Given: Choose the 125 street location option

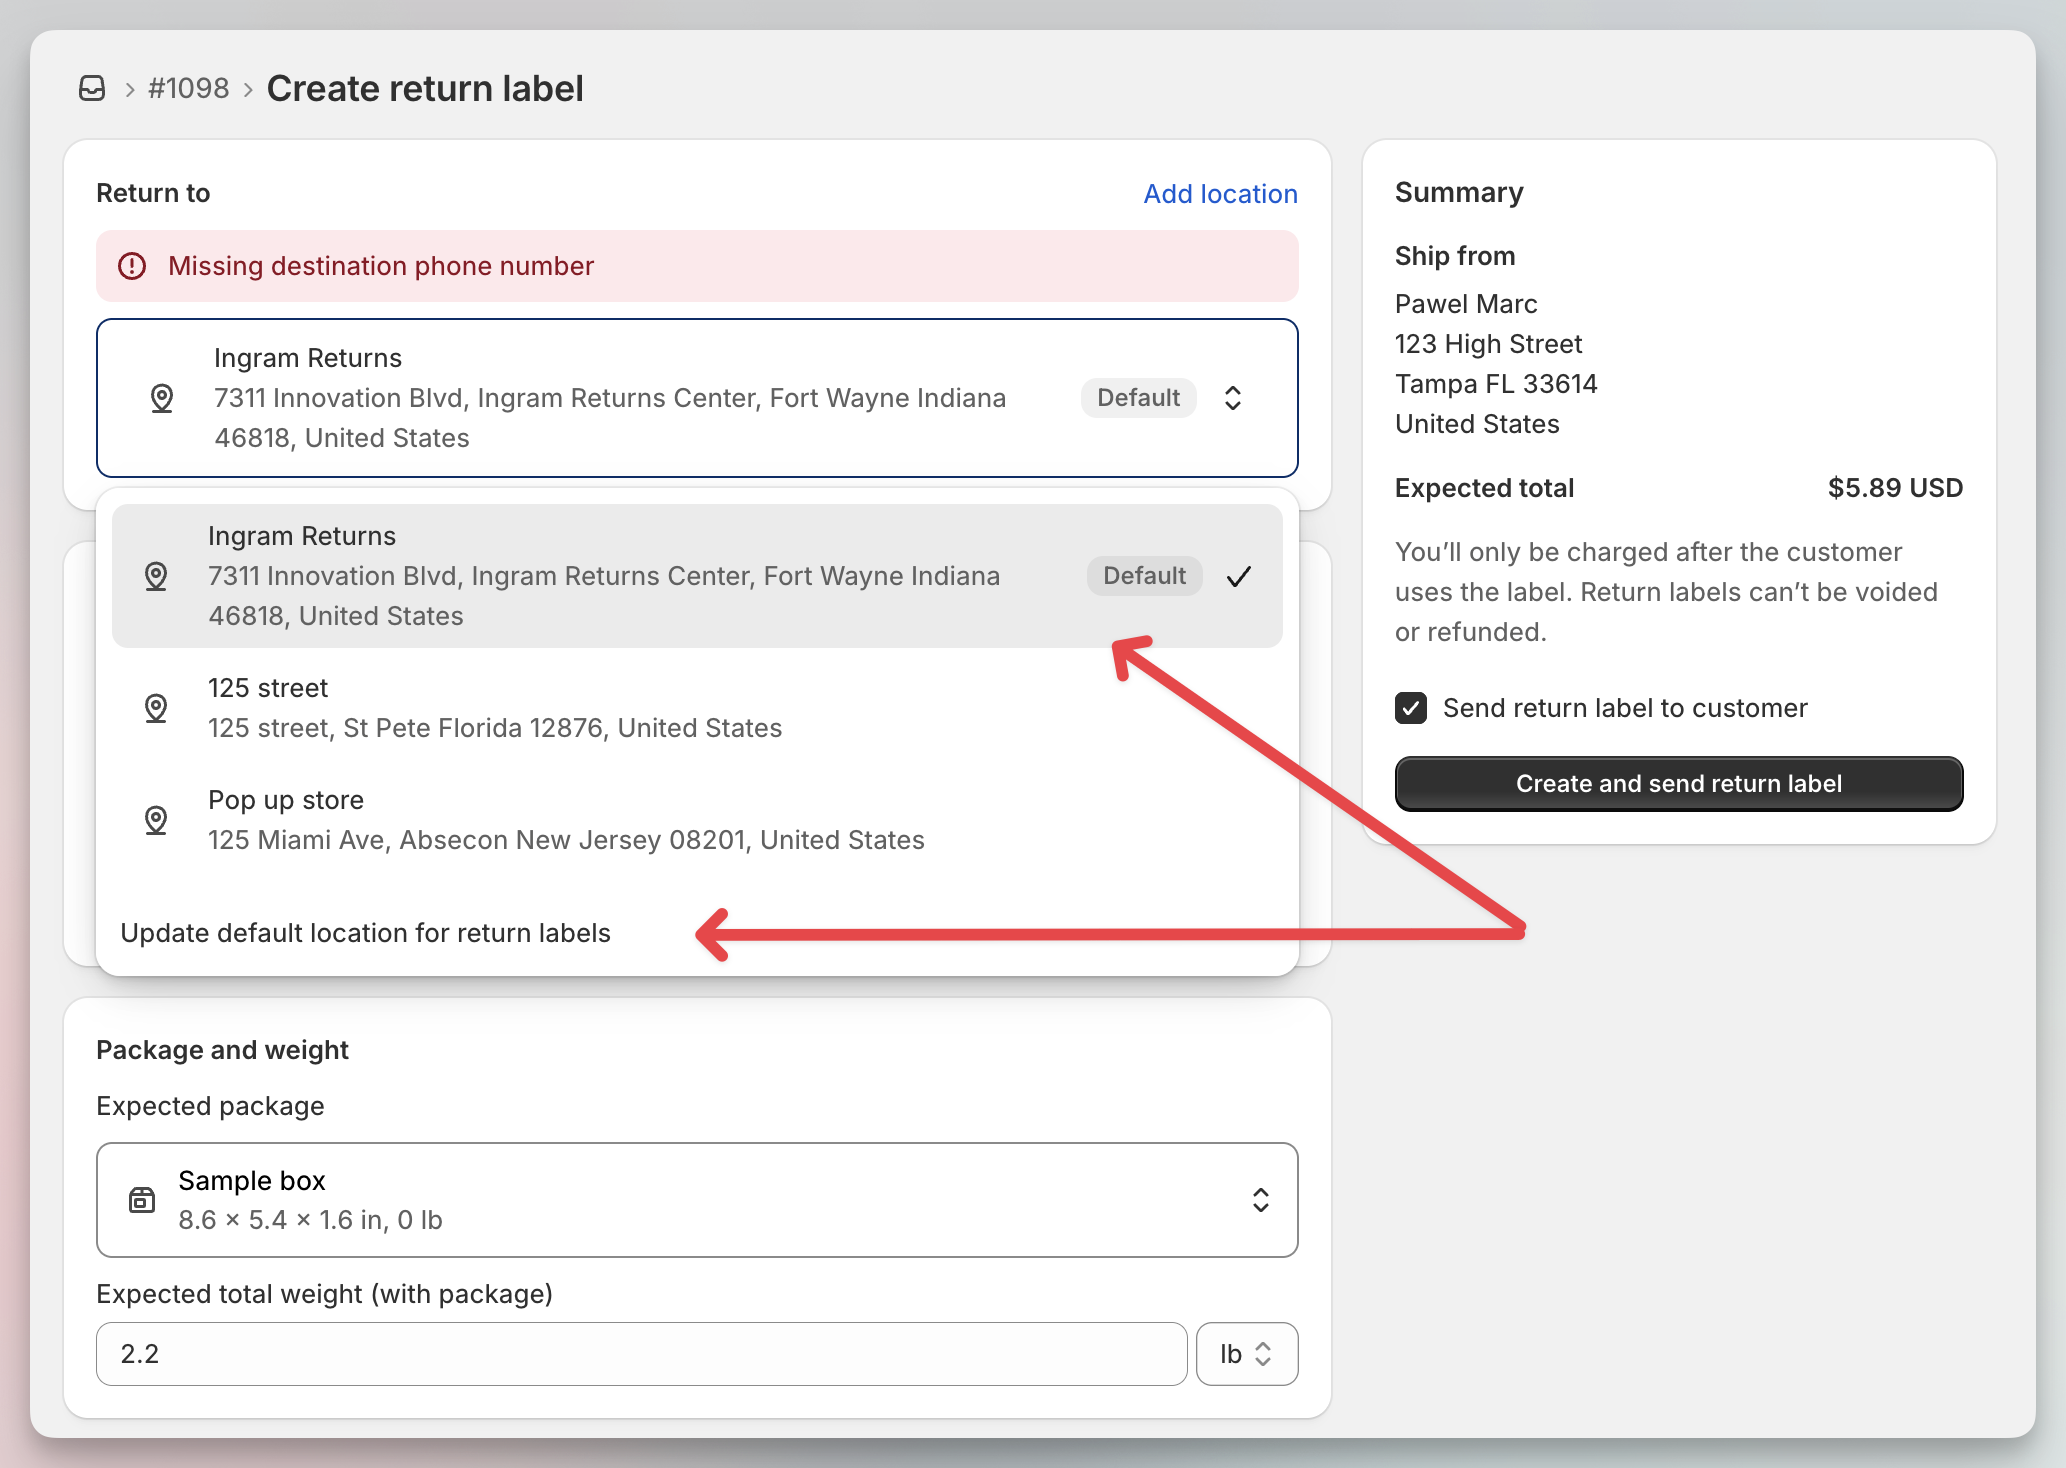Looking at the screenshot, I should [697, 708].
